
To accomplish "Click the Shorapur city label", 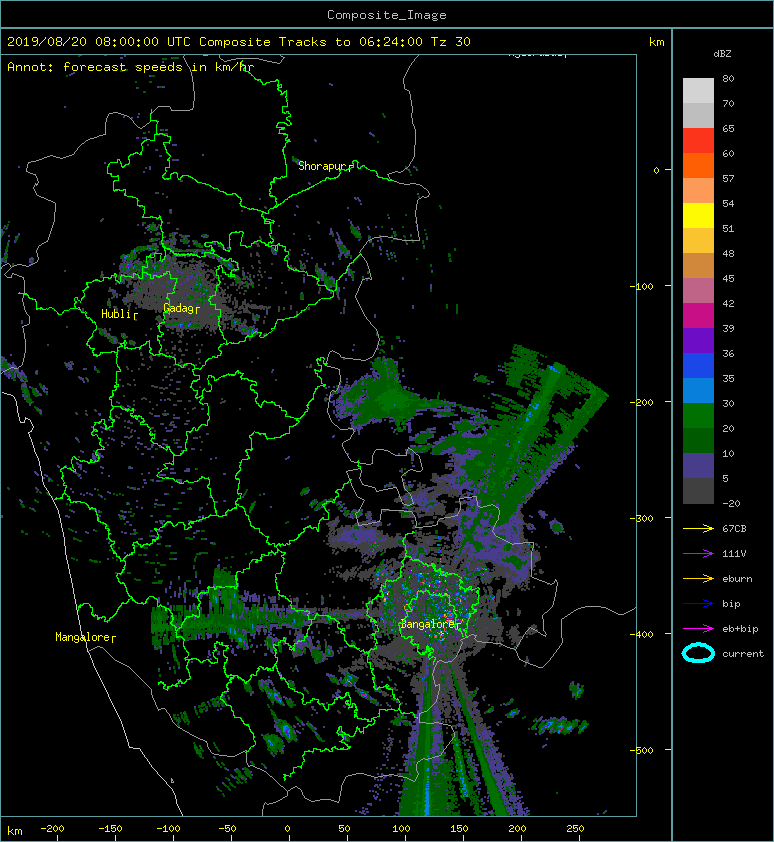I will click(x=321, y=166).
